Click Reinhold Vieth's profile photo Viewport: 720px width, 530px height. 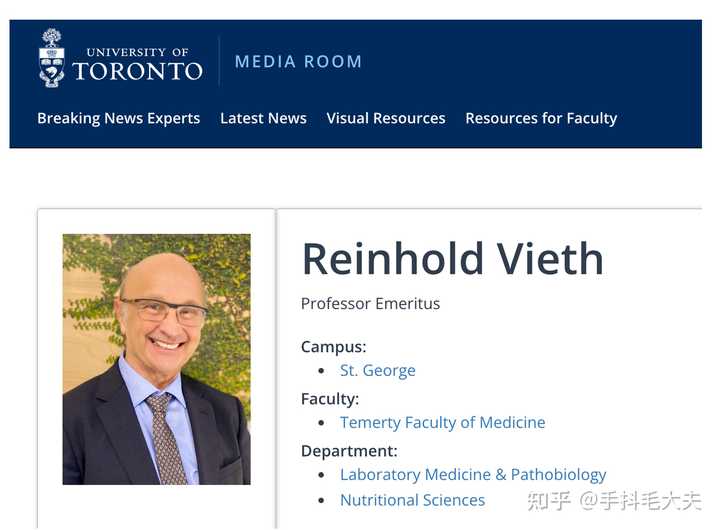click(156, 359)
